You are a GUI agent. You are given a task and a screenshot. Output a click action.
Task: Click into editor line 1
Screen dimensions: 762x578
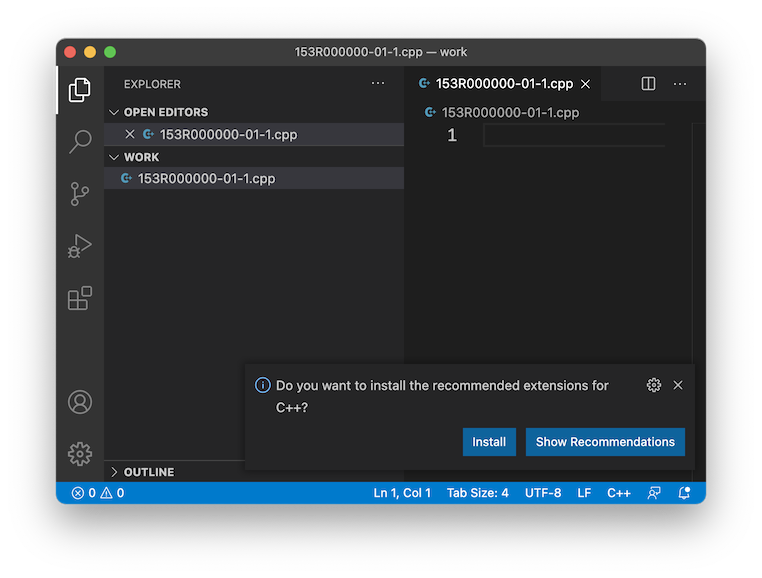click(x=574, y=135)
